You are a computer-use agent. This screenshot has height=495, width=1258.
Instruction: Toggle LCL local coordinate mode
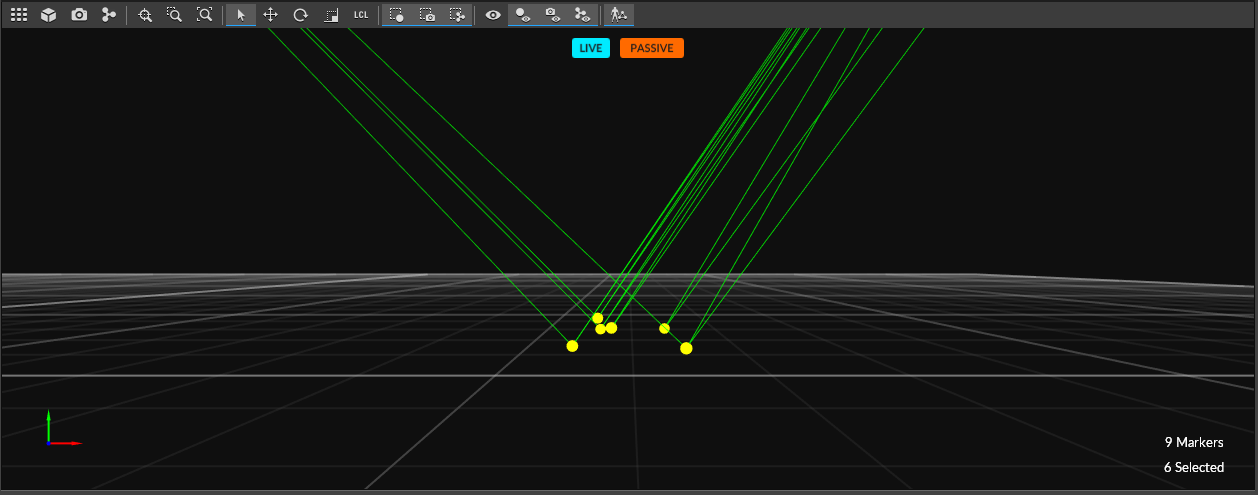361,15
